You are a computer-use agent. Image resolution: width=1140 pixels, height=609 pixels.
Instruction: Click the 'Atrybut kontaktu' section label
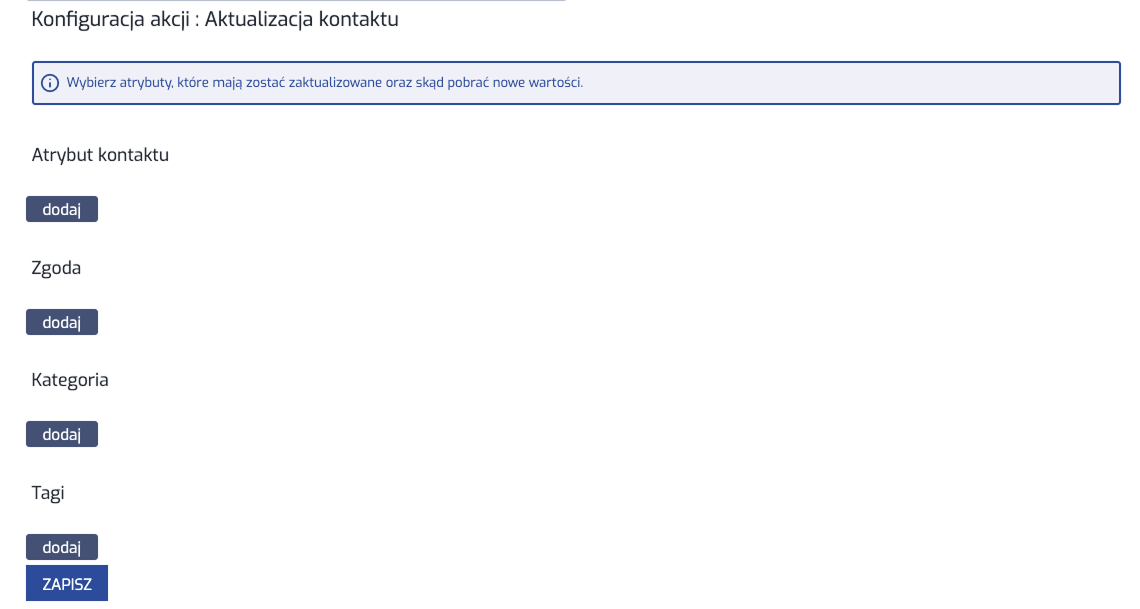tap(100, 155)
